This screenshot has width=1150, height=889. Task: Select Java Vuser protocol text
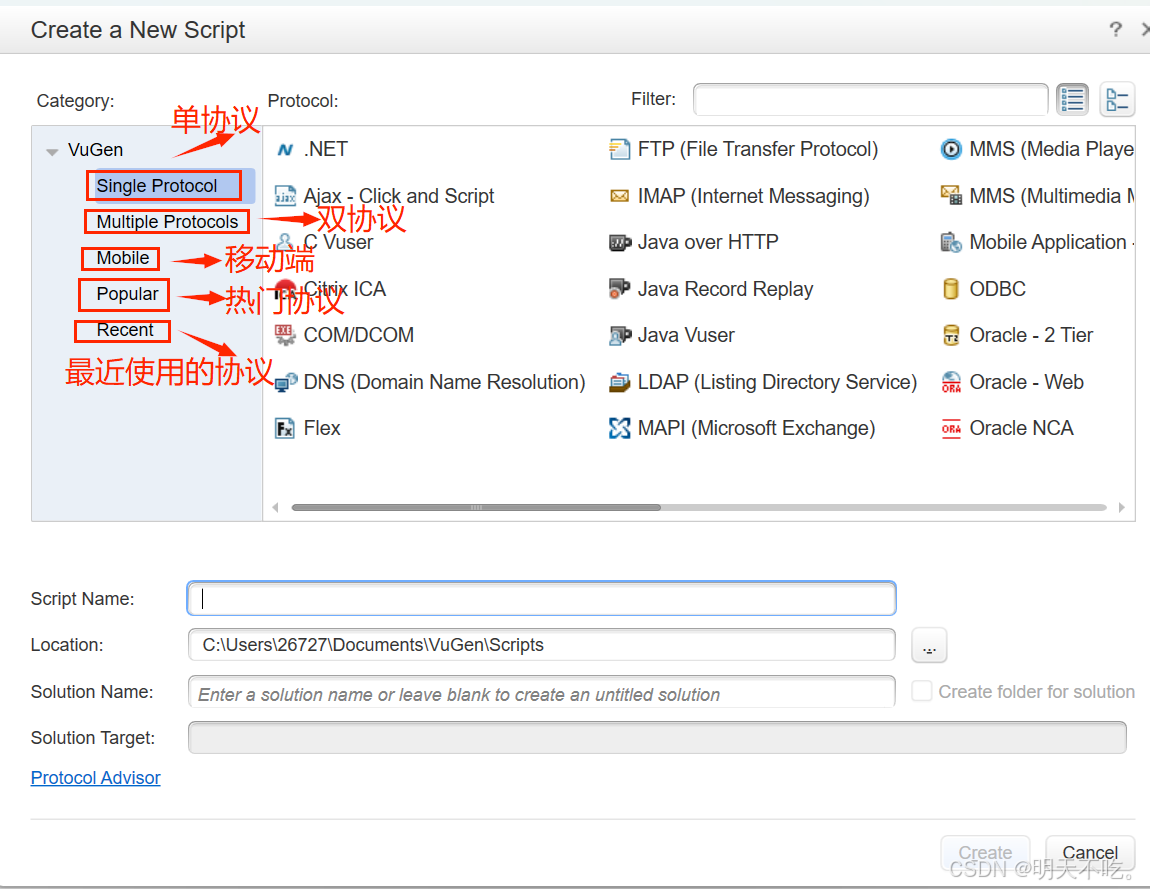[x=686, y=335]
